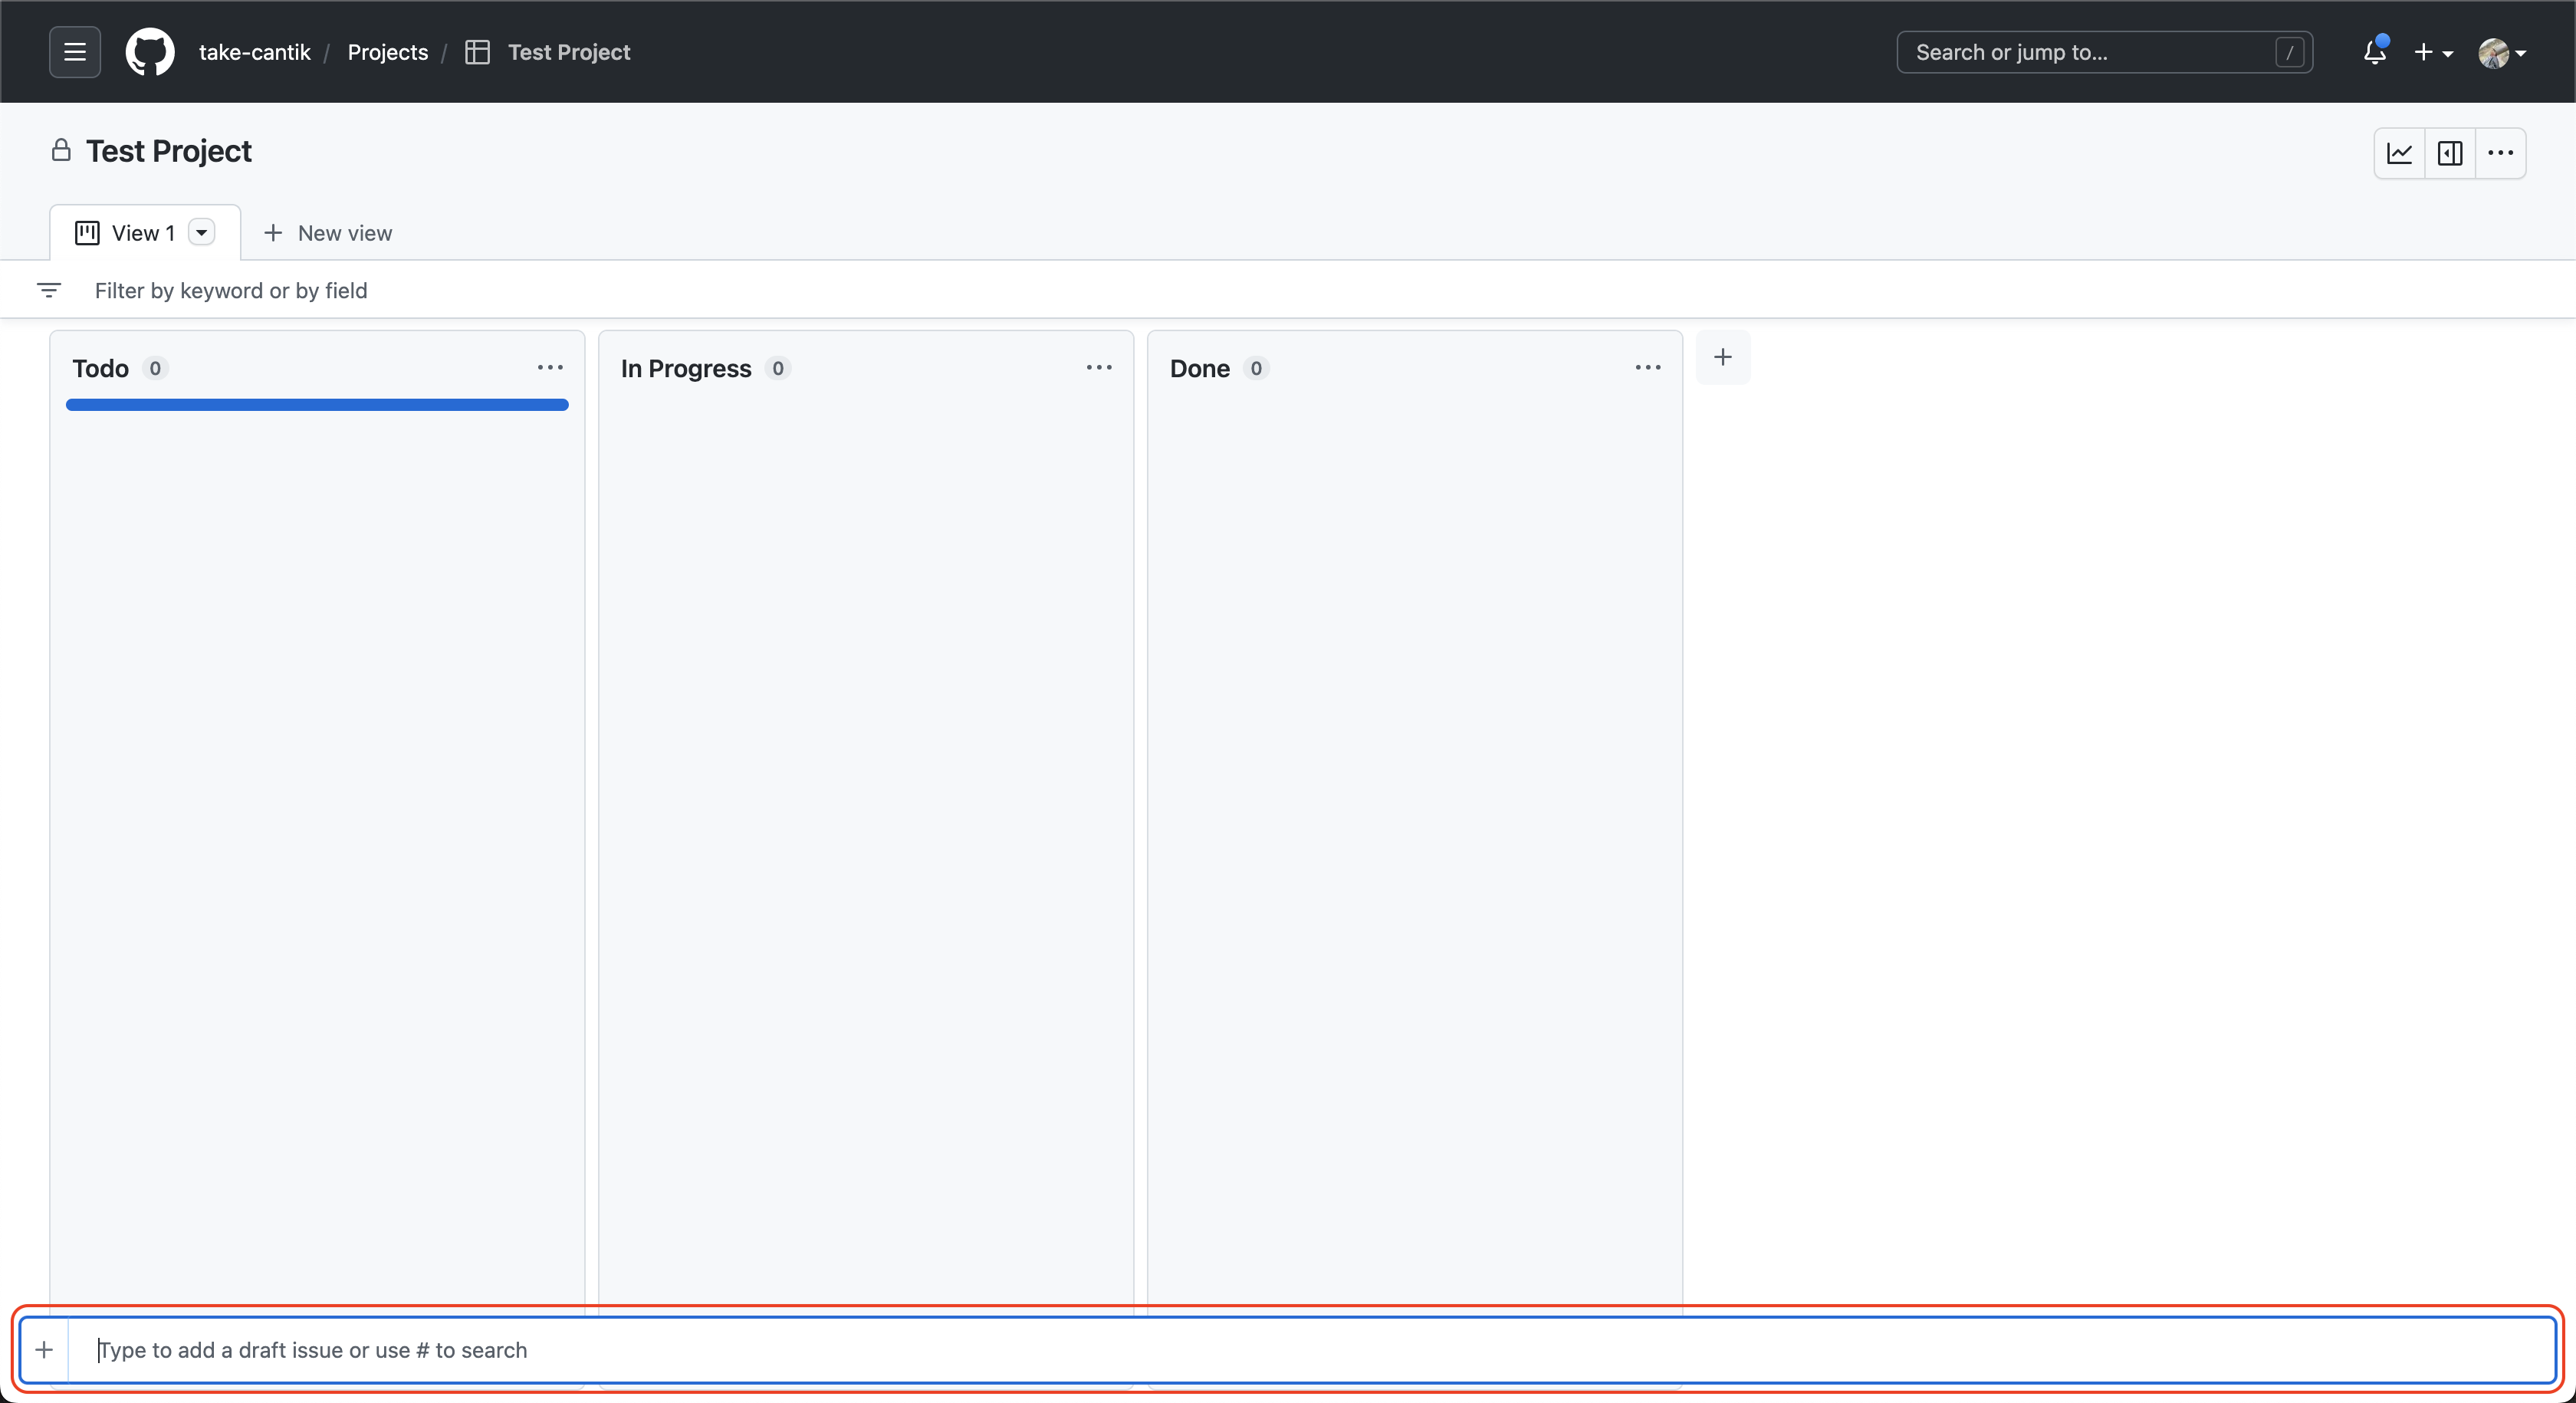This screenshot has height=1403, width=2576.
Task: Toggle the project details side panel
Action: pos(2450,153)
